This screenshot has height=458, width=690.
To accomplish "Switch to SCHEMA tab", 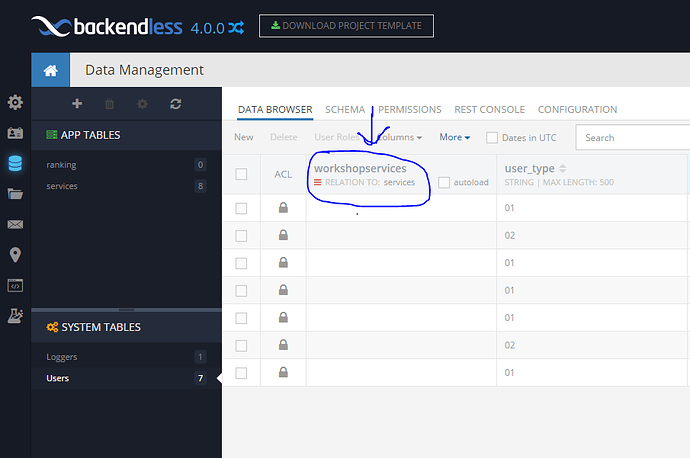I will [x=345, y=110].
